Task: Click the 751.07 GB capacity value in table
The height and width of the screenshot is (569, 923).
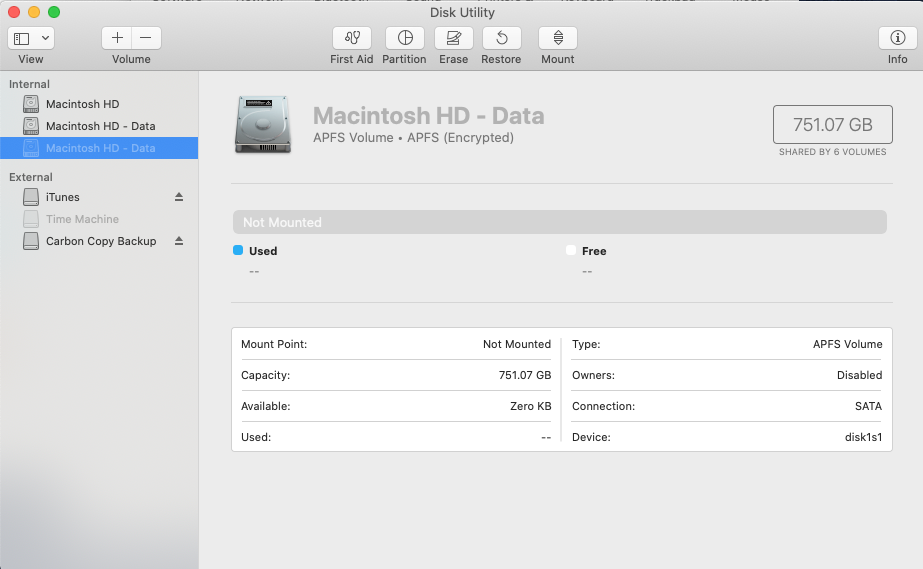Action: click(524, 375)
